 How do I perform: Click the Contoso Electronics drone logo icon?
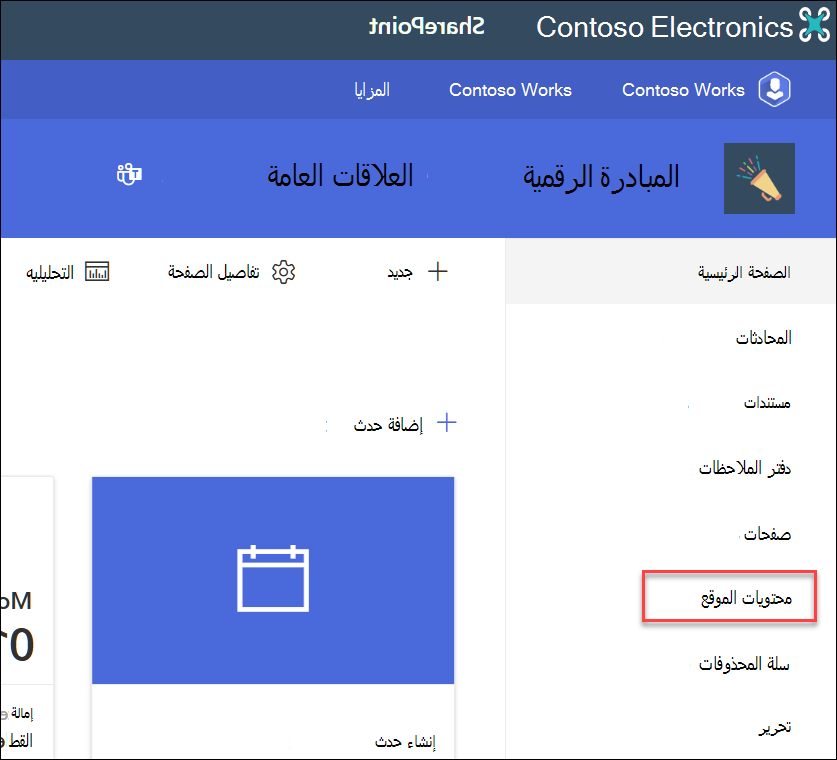coord(815,25)
